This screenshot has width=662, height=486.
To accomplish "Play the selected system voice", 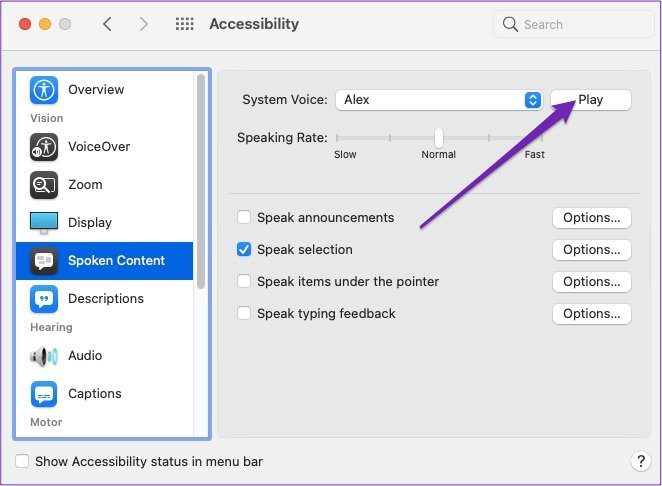I will (x=591, y=100).
